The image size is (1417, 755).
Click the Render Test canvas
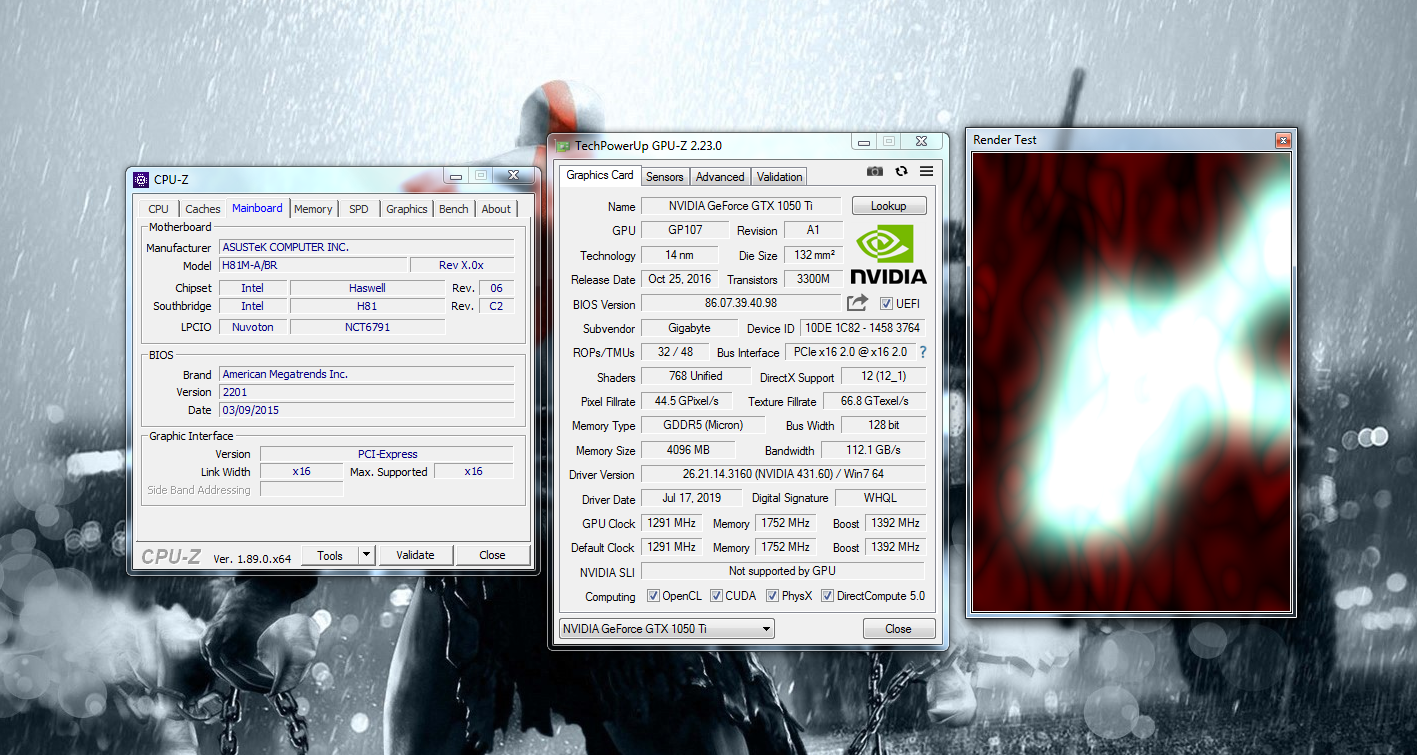click(1132, 382)
